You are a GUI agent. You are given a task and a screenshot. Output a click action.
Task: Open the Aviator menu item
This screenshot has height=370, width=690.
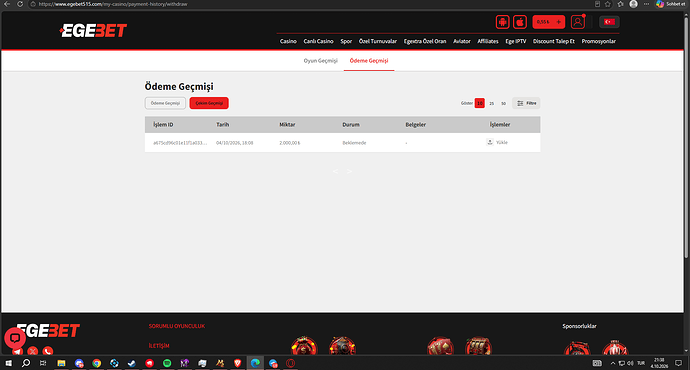462,41
